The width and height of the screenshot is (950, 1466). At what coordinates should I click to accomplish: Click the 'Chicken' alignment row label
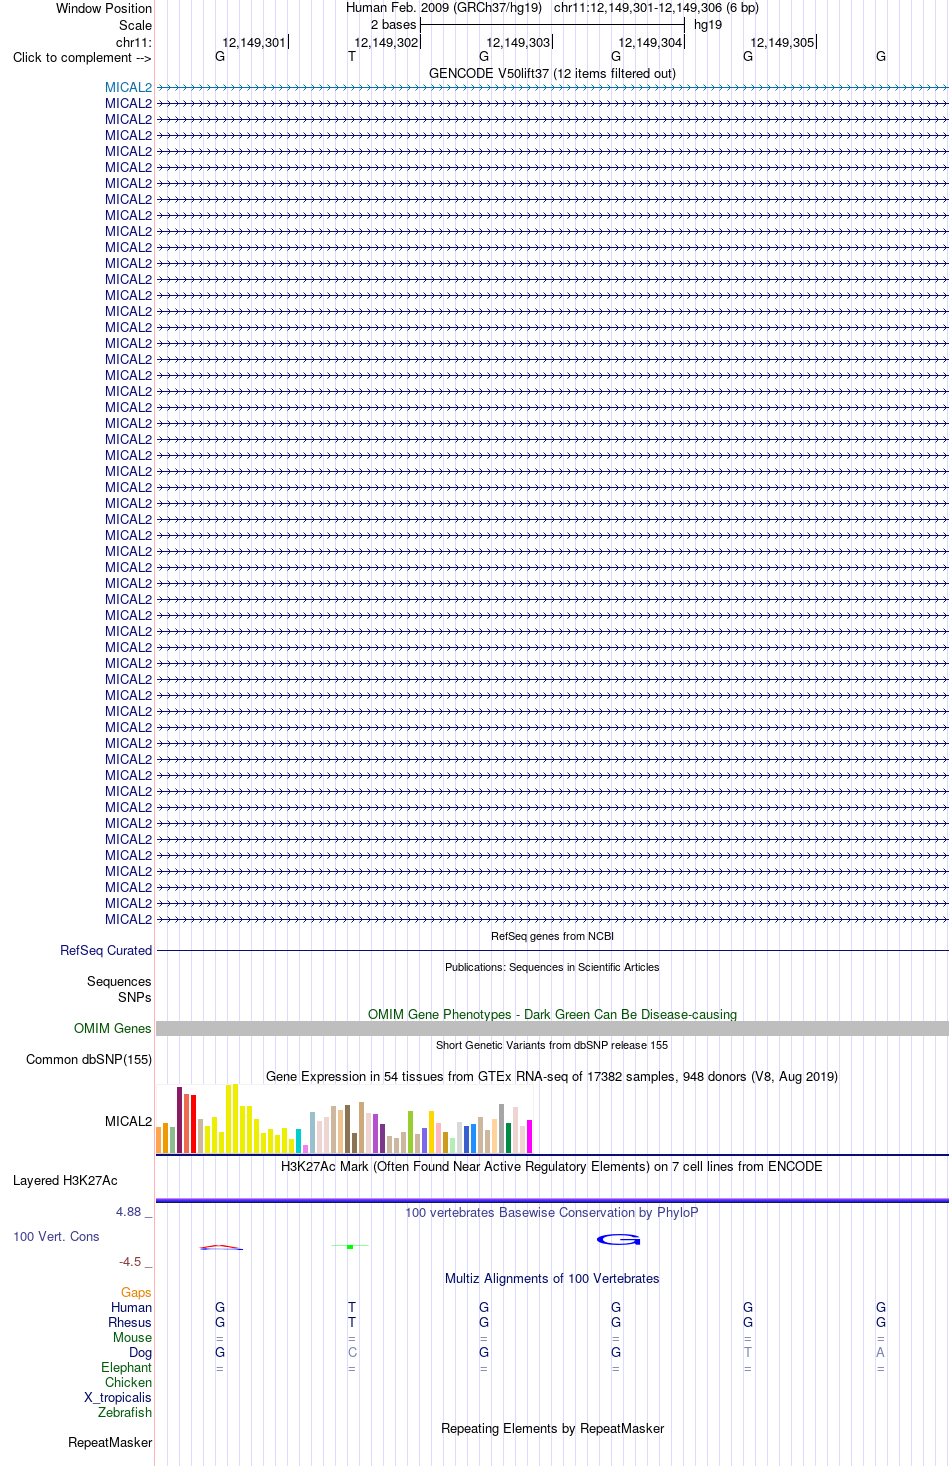[128, 1382]
